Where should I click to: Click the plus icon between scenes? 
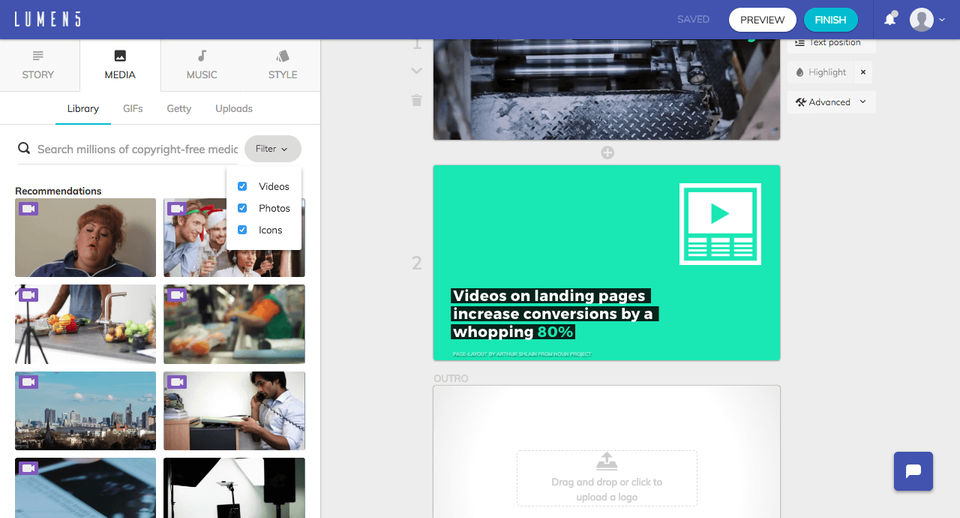(607, 152)
